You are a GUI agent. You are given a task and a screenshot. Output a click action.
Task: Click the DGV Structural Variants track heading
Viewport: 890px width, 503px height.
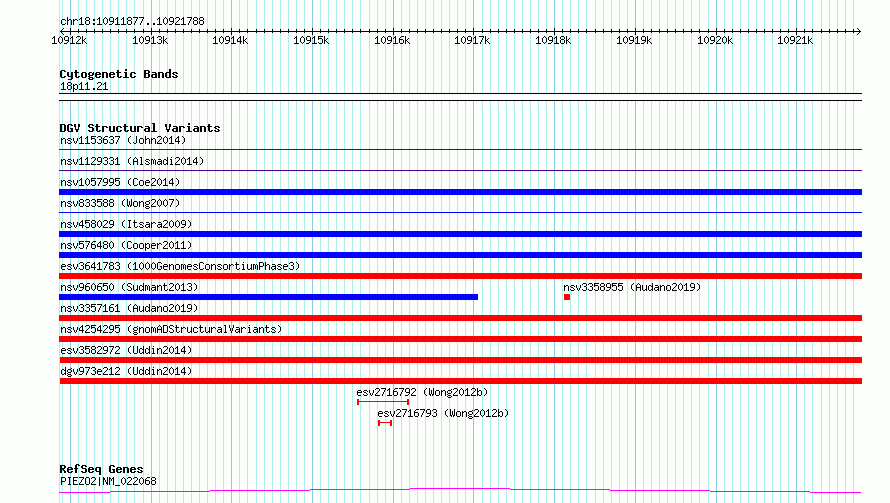coord(140,128)
